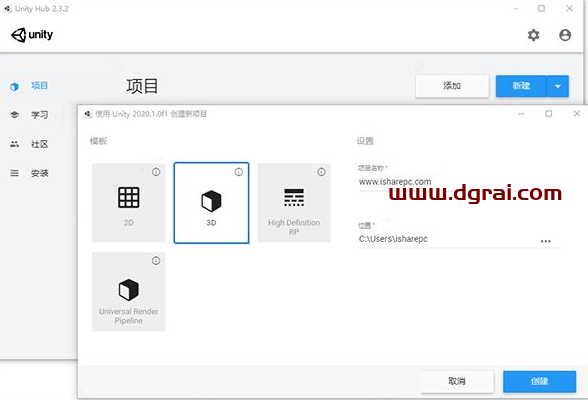Browse location with the three-dots button
588x400 pixels.
coord(546,241)
